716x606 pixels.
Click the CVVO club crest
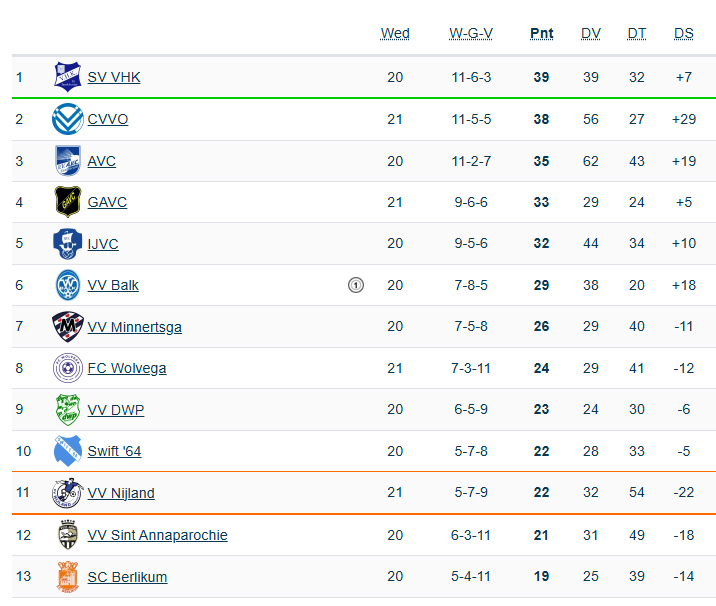[68, 119]
